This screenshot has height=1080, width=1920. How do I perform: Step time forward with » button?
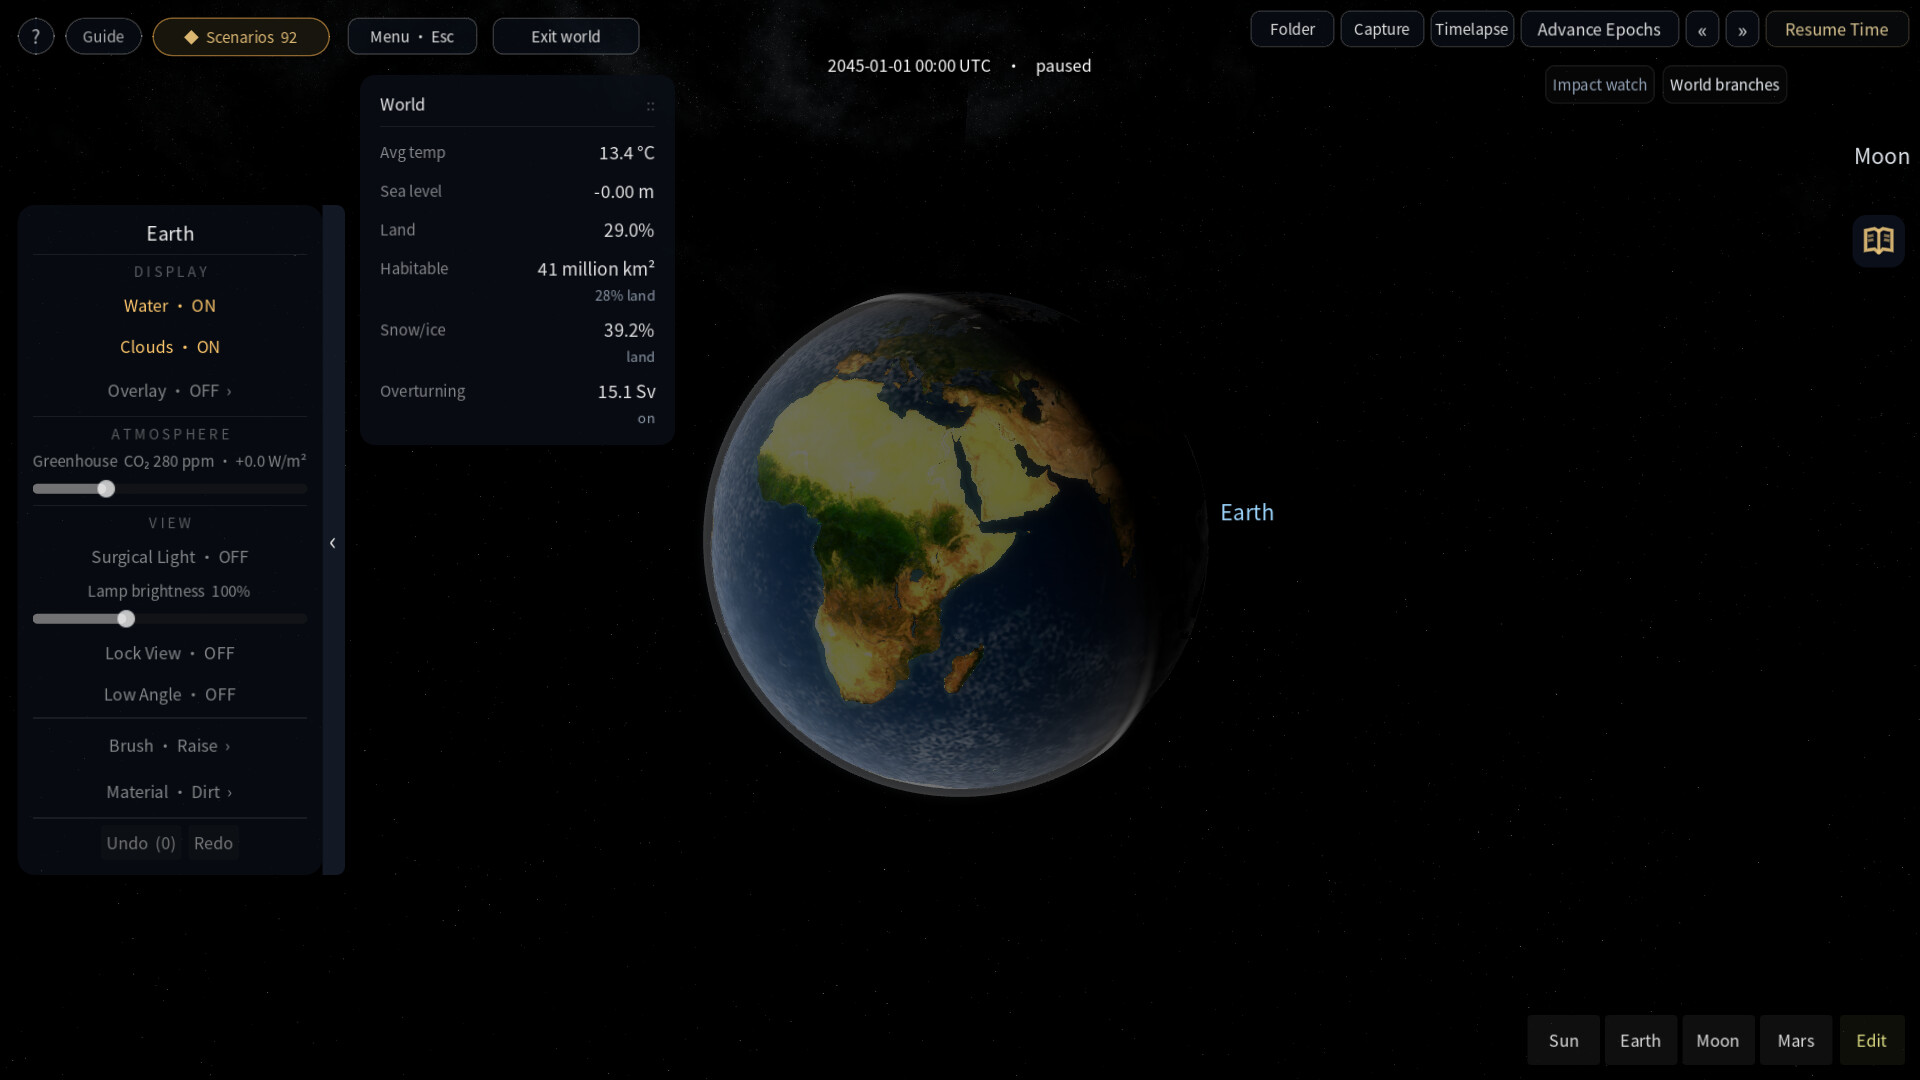tap(1742, 30)
